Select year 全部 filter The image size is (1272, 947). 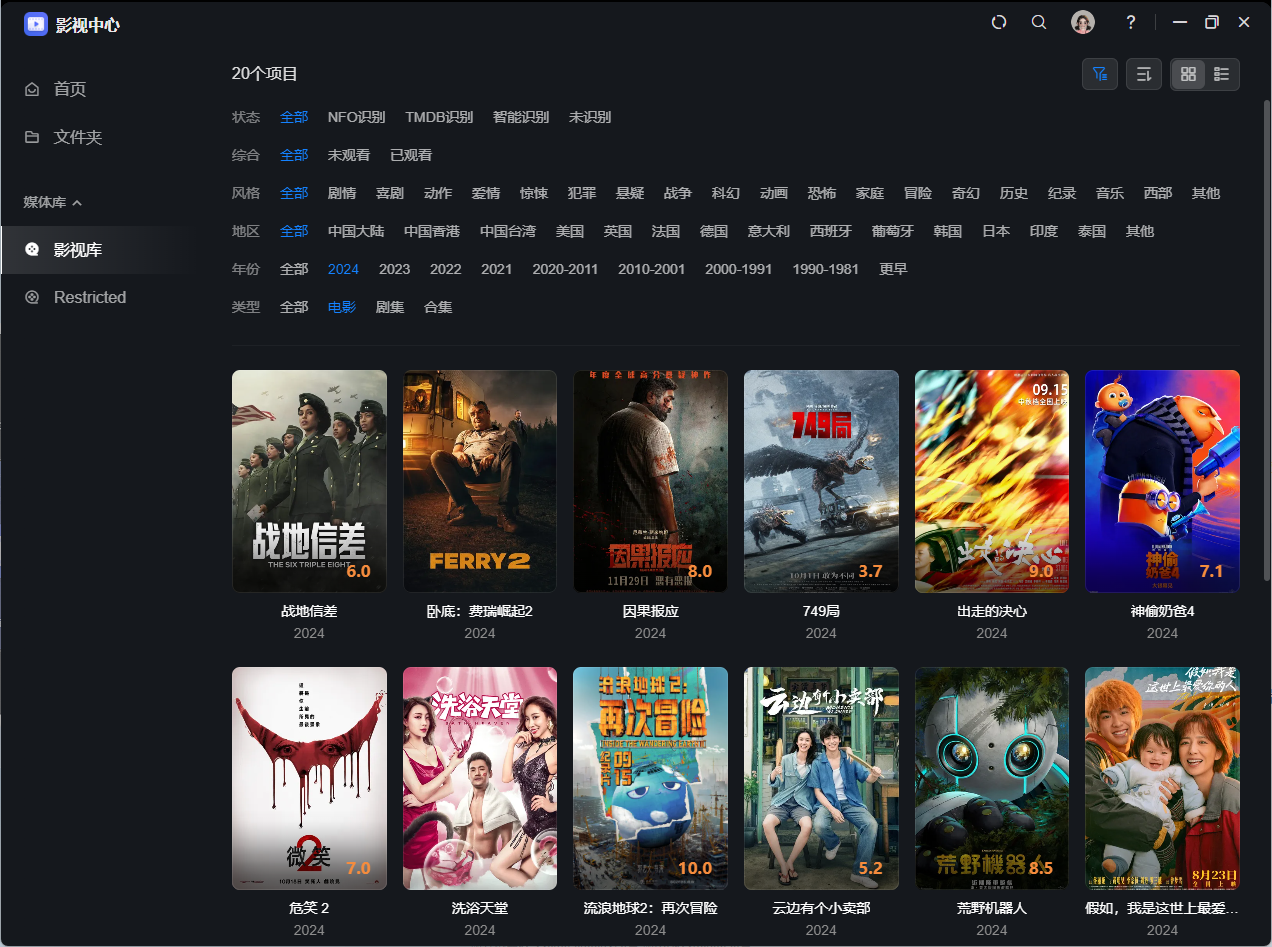(x=294, y=269)
